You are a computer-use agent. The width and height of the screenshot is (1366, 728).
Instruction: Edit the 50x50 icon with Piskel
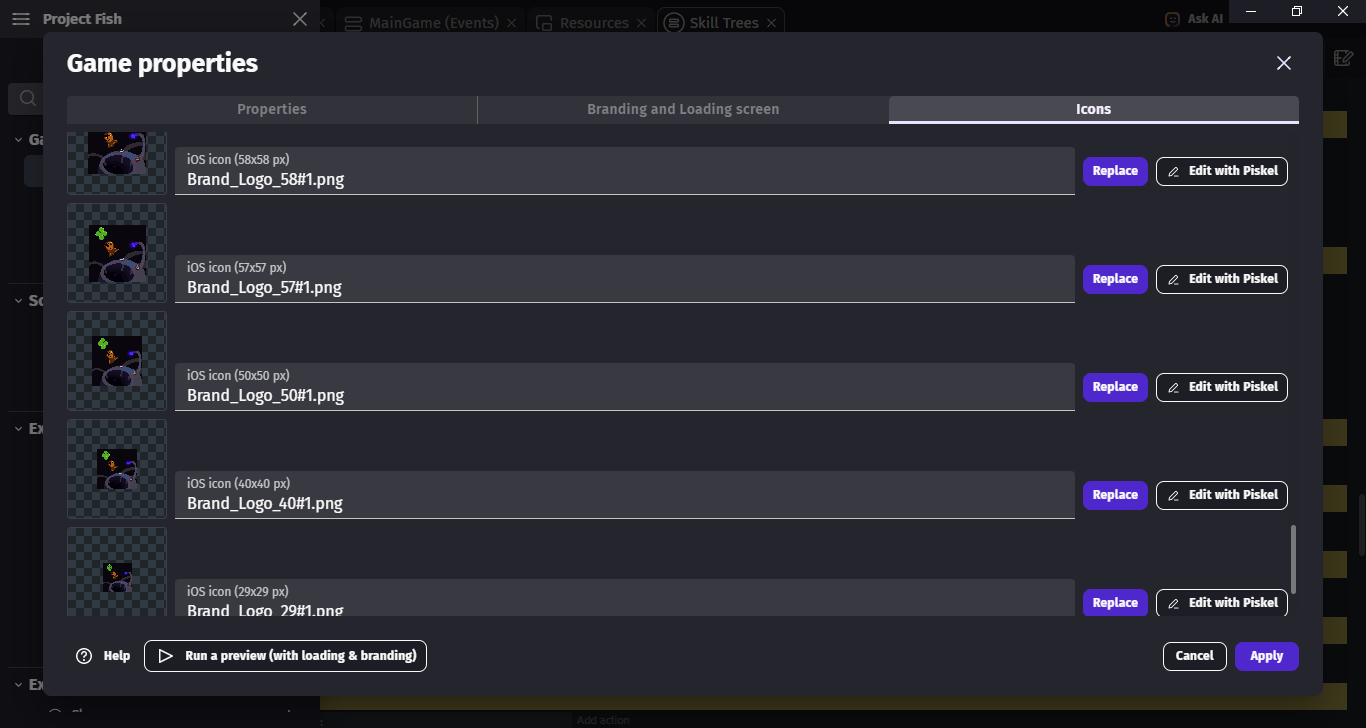(x=1221, y=387)
